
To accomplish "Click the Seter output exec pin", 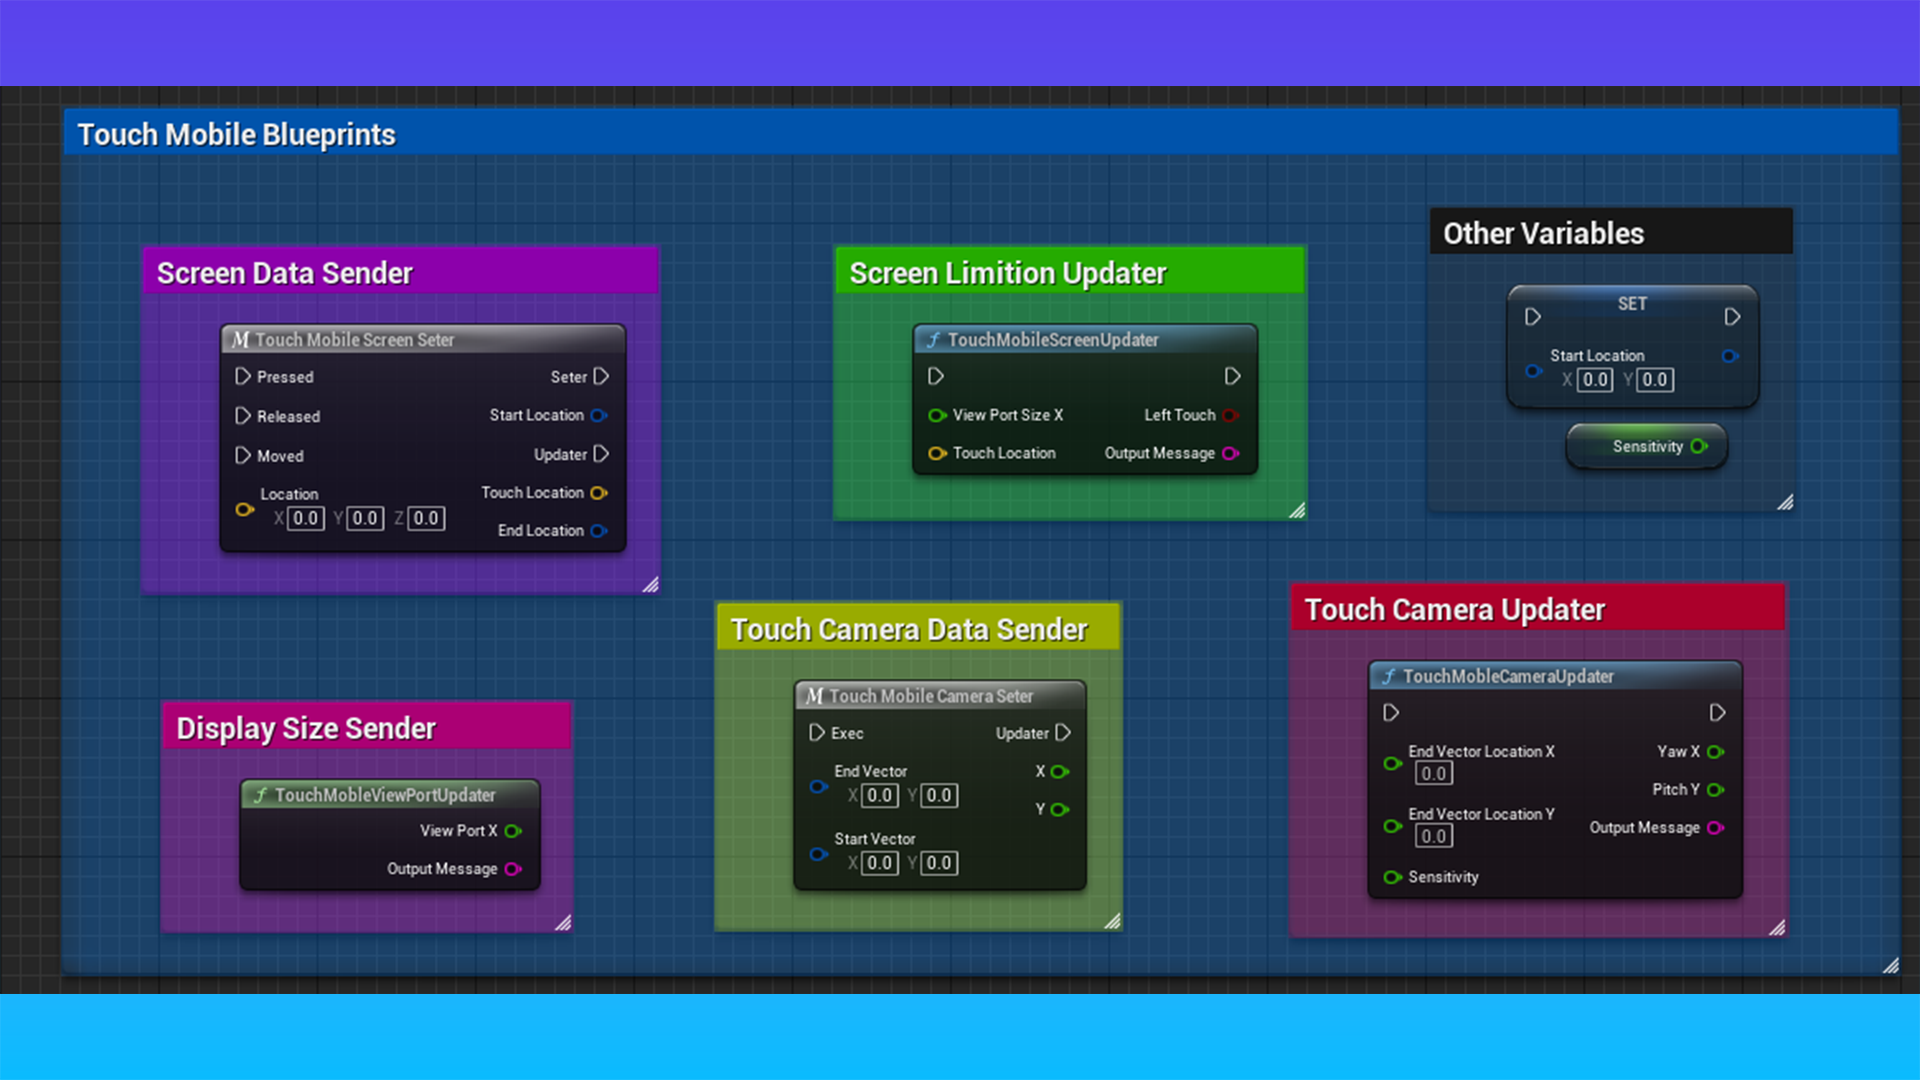I will click(x=602, y=377).
